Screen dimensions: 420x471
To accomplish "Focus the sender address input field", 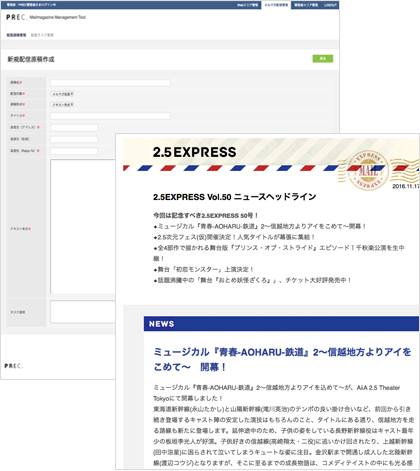I will coord(74,128).
